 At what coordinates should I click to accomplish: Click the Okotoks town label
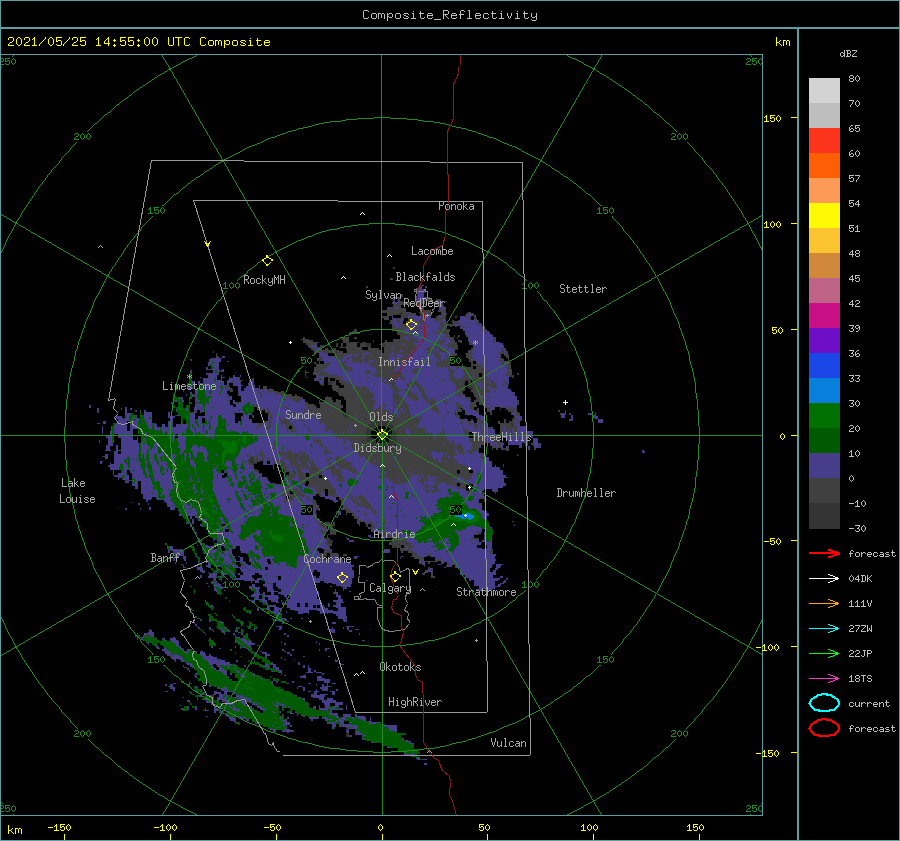point(400,667)
